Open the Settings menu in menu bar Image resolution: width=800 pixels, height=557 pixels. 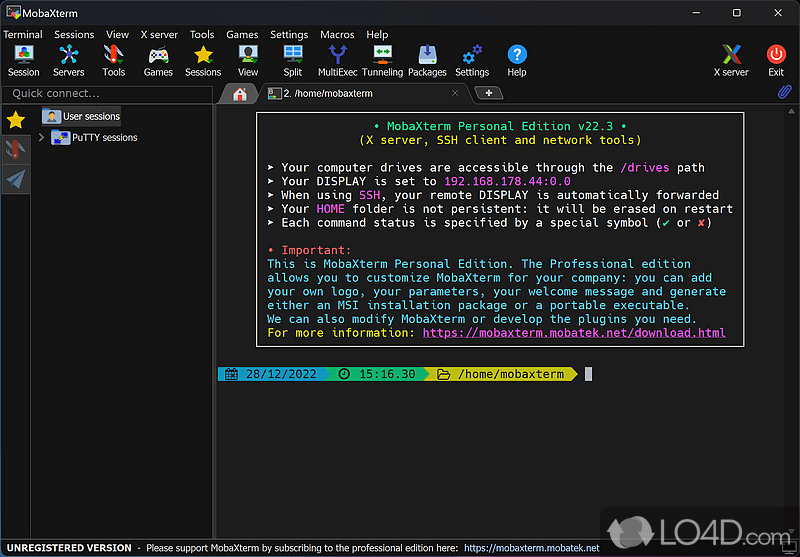(289, 34)
